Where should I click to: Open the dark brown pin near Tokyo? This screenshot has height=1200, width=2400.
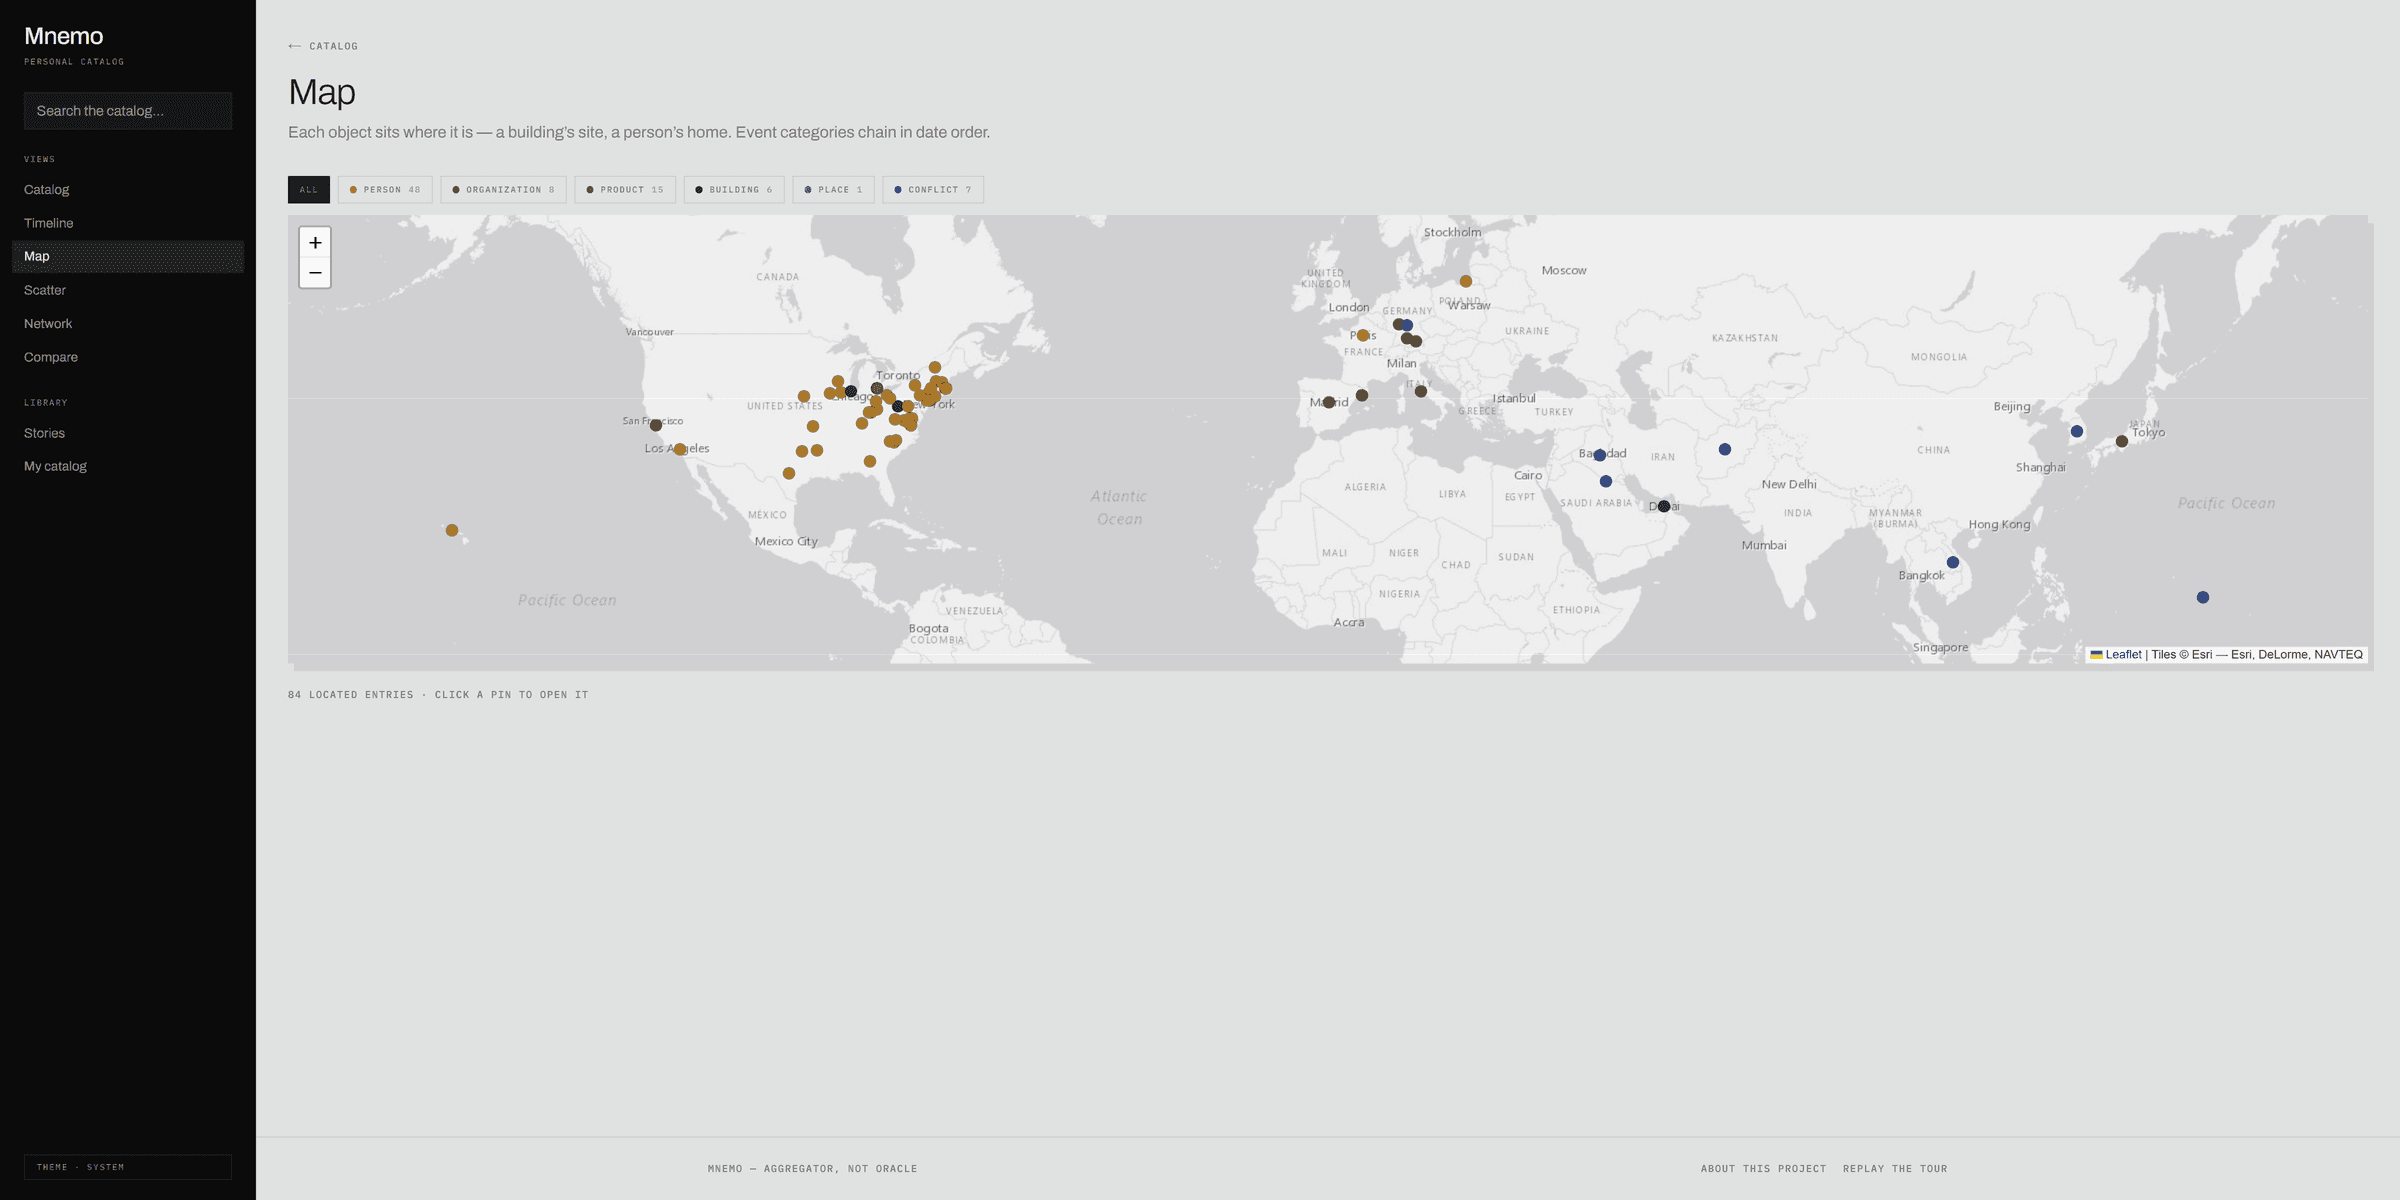pos(2122,442)
